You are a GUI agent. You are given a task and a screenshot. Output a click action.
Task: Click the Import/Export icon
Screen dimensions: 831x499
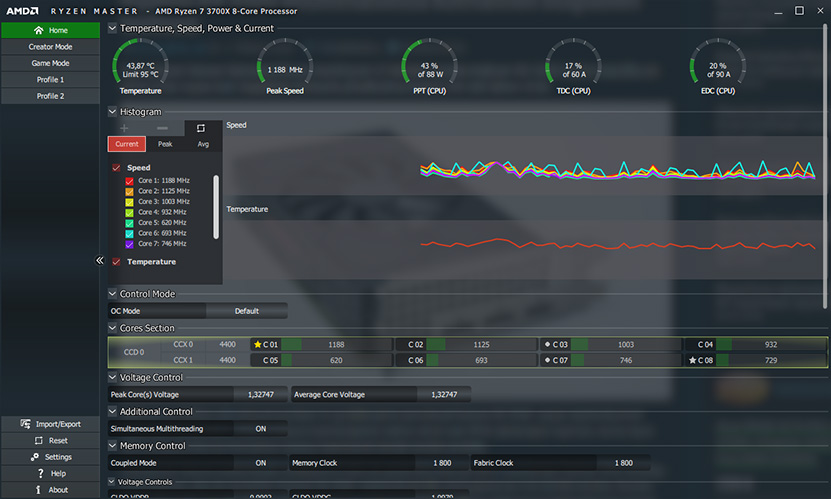click(25, 424)
